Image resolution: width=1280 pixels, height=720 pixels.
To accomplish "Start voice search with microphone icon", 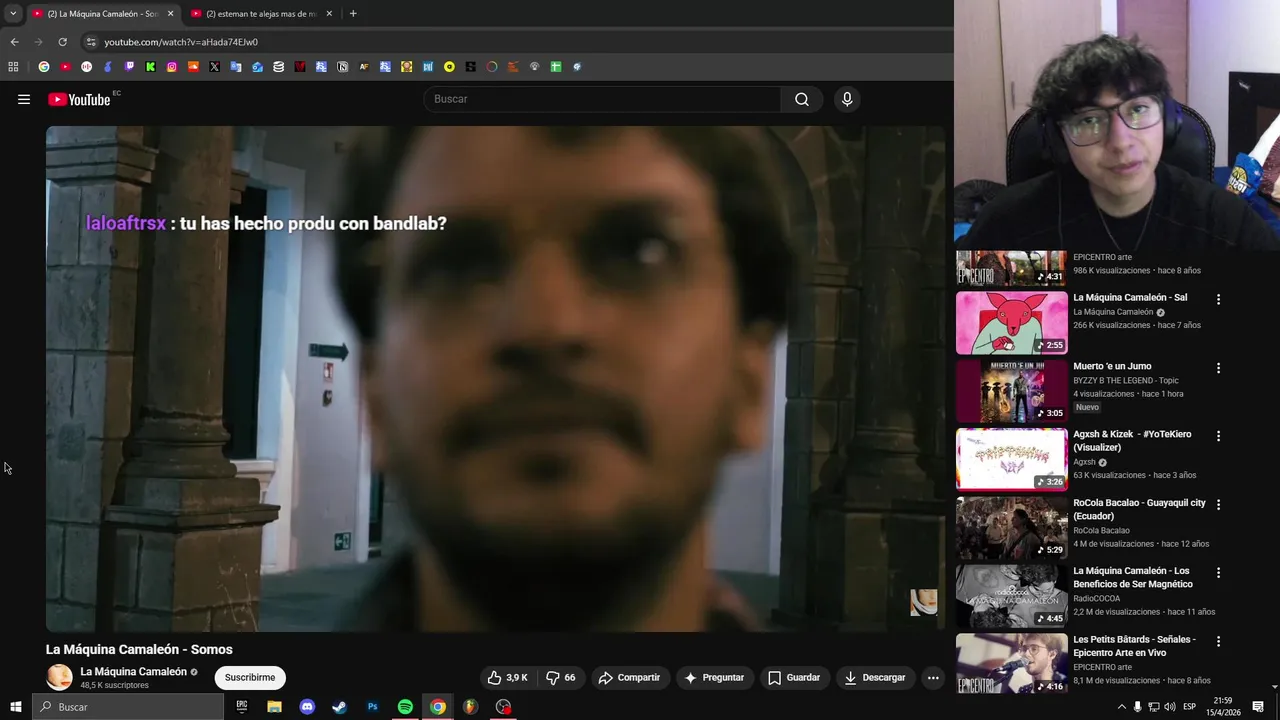I will (847, 99).
